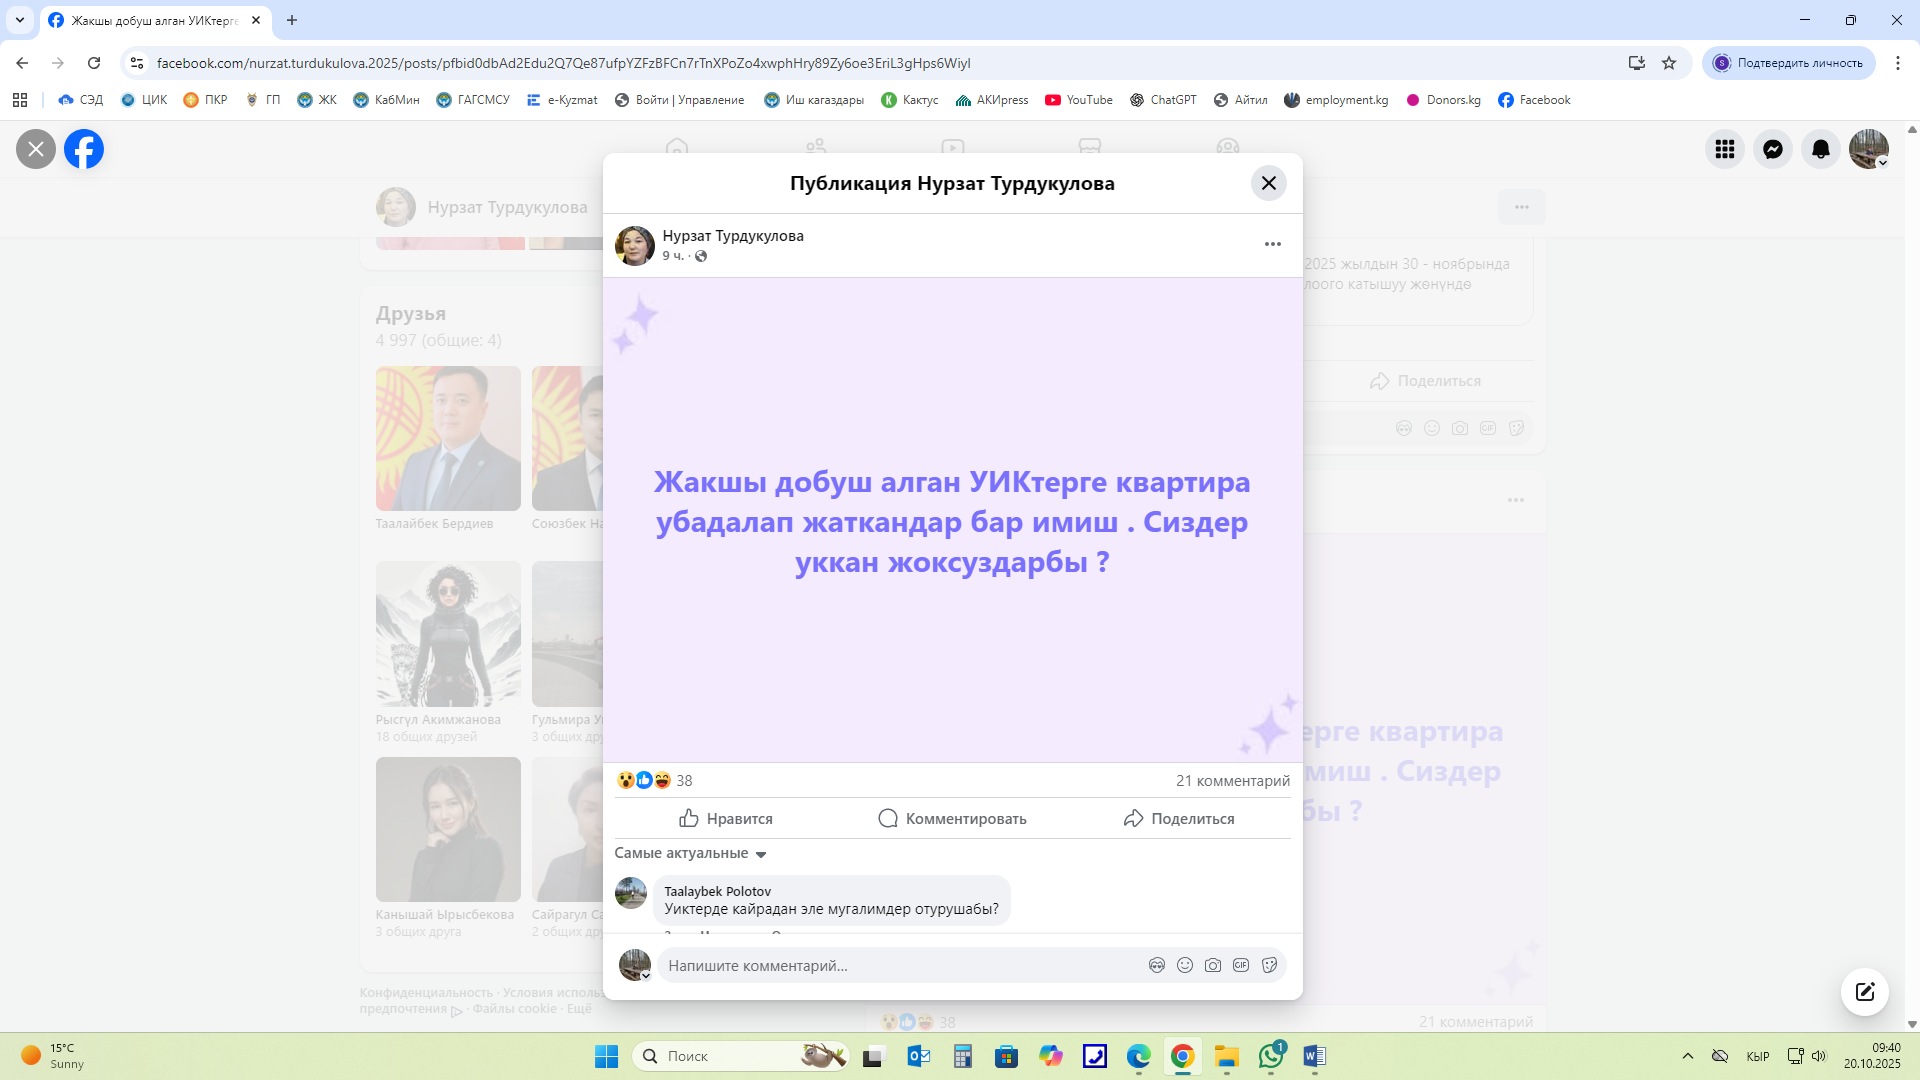Screen dimensions: 1920x1080
Task: Click Поделиться button under the post
Action: pos(1178,818)
